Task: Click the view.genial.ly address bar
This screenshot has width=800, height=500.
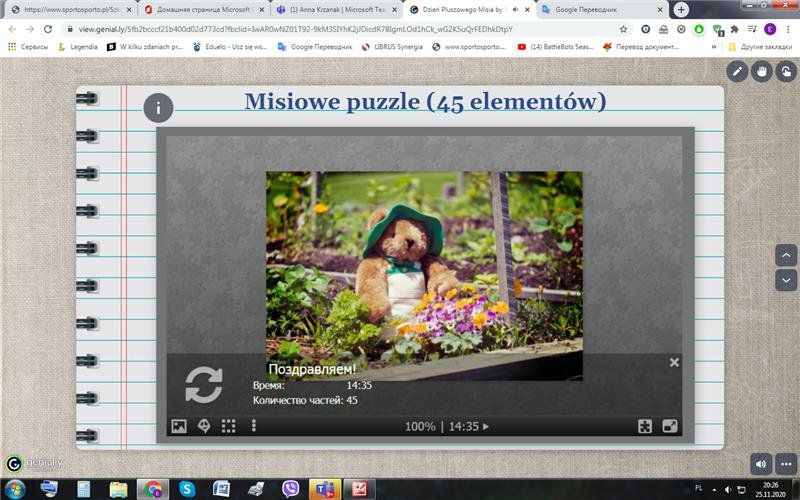Action: (296, 29)
